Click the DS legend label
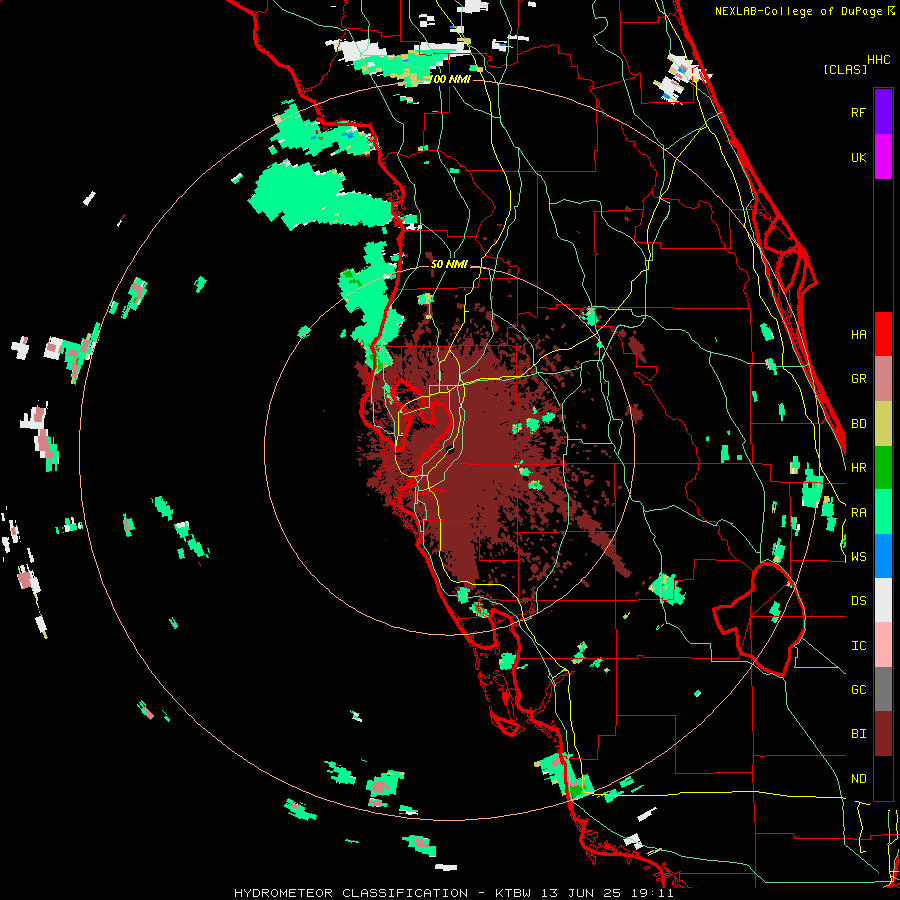 (x=858, y=600)
